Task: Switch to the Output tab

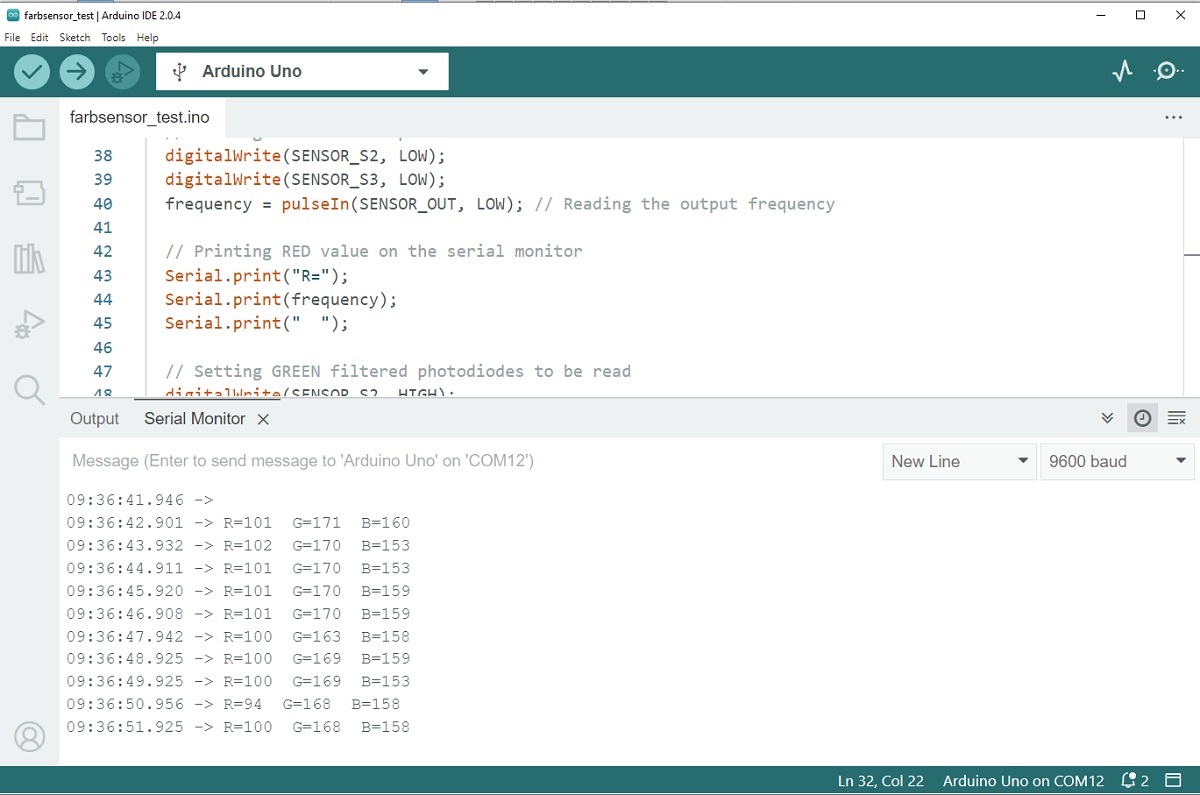Action: 95,419
